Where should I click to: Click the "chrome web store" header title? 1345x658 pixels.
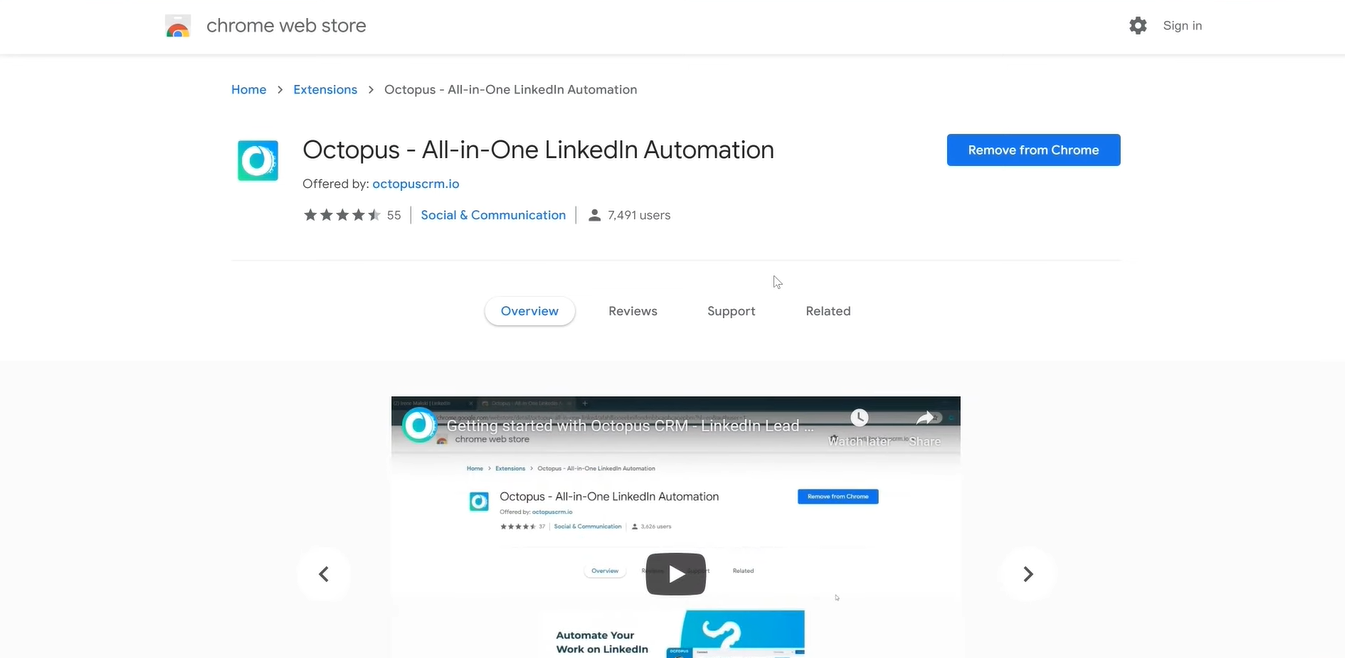click(286, 26)
